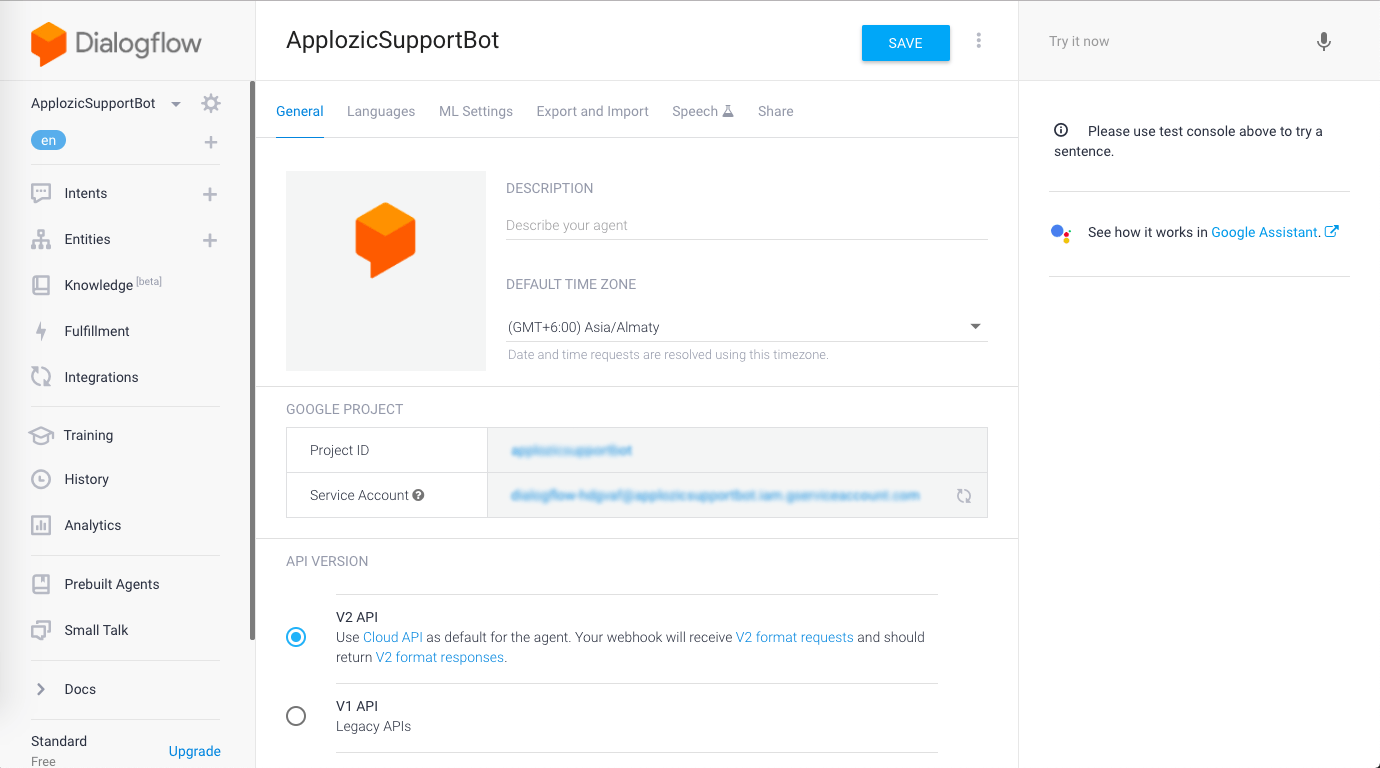The width and height of the screenshot is (1380, 768).
Task: Create a new intent with the plus icon
Action: 210,194
